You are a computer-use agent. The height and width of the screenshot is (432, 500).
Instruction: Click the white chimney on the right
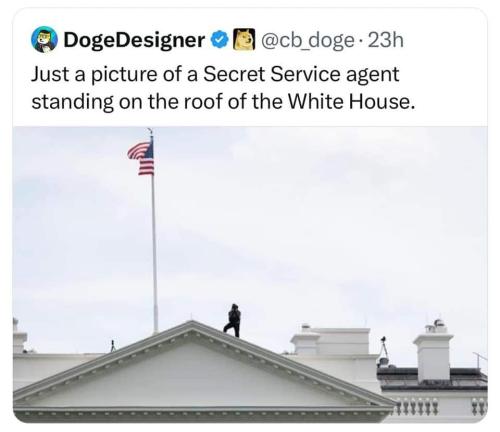coord(433,353)
